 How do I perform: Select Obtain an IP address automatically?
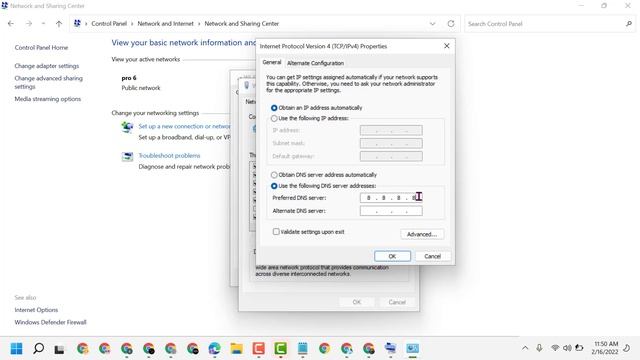point(274,108)
